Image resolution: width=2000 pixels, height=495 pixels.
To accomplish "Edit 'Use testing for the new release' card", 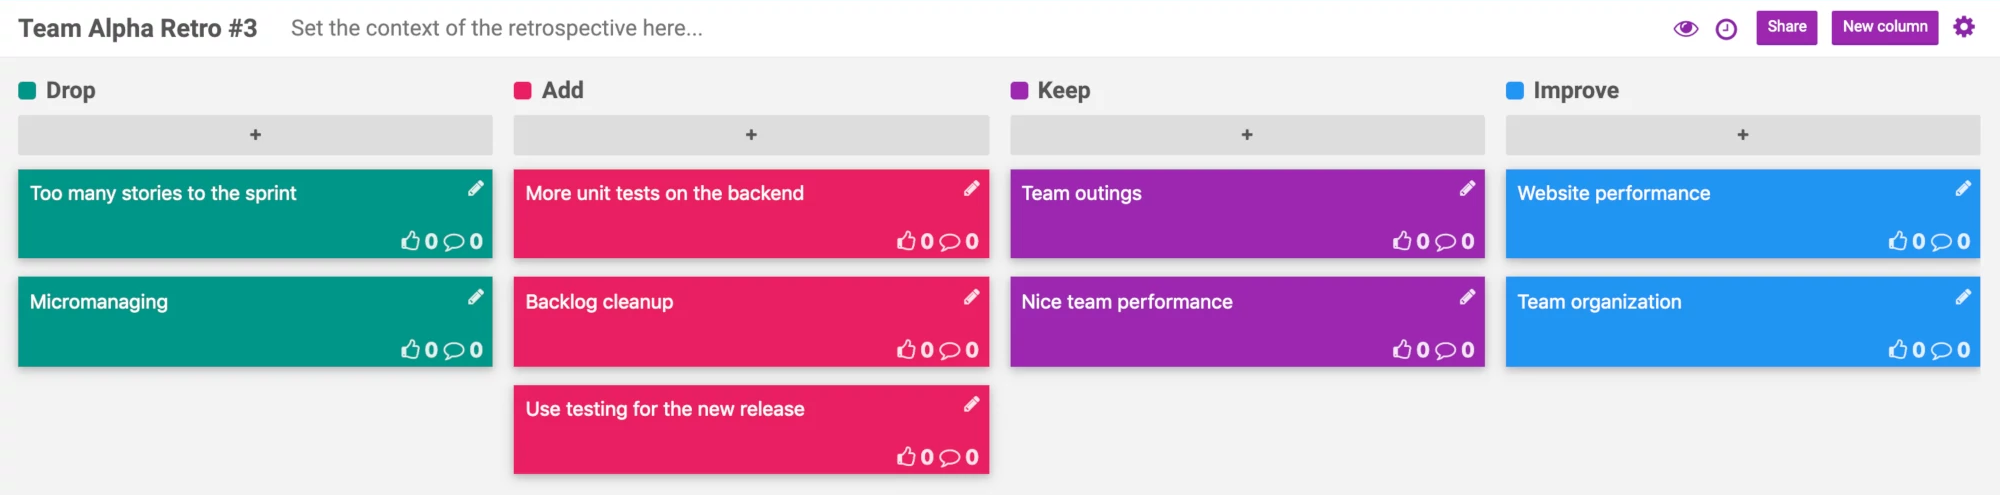I will (x=971, y=405).
